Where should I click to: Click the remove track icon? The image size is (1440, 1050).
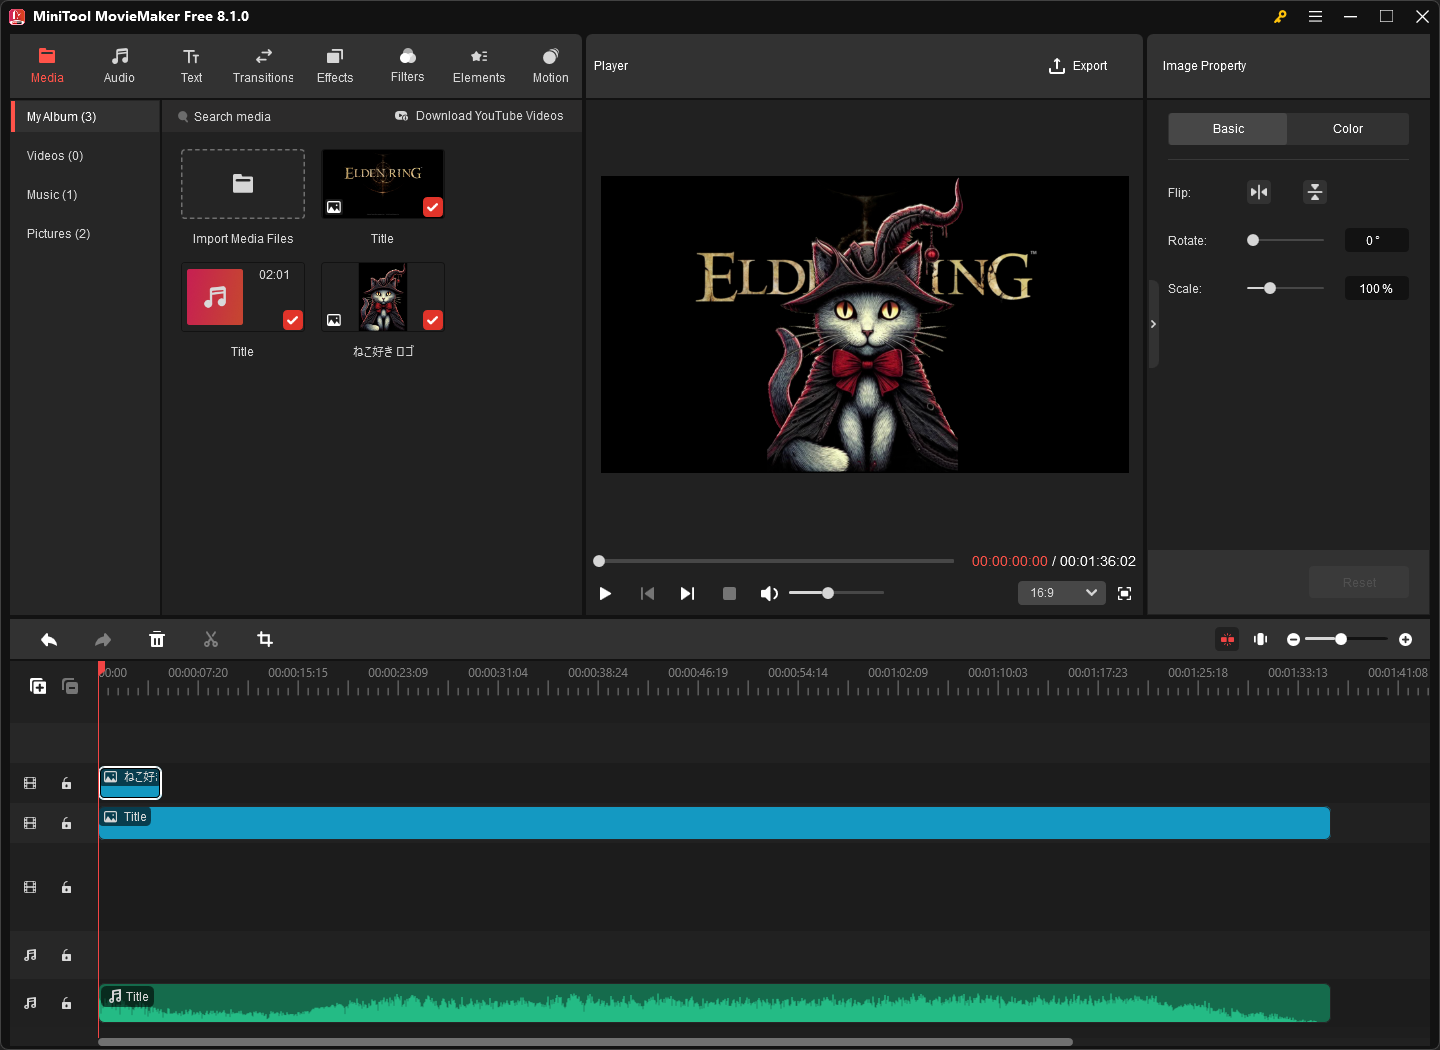(x=70, y=686)
